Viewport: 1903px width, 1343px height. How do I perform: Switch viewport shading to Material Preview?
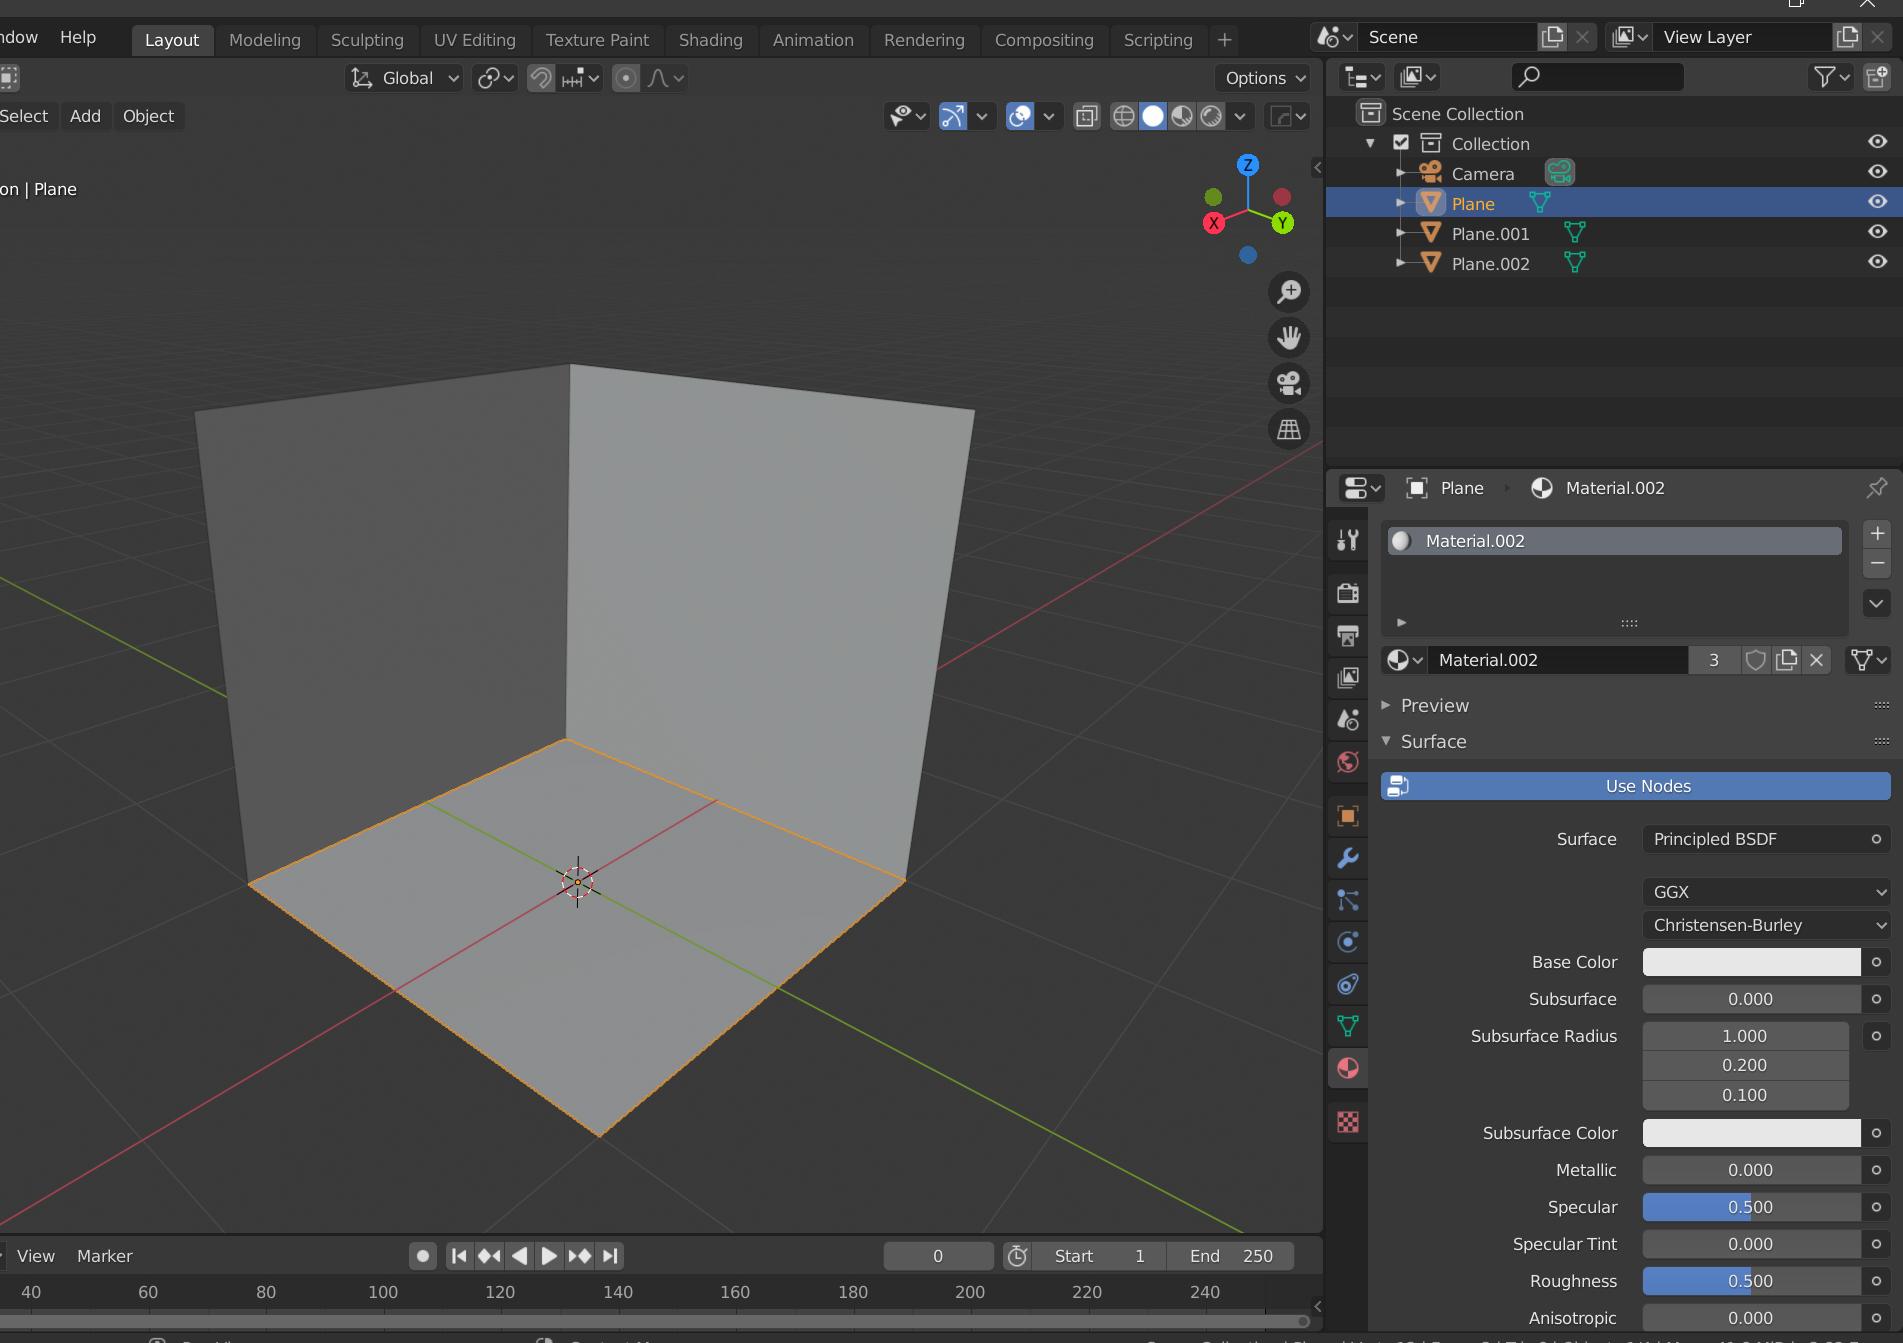tap(1183, 116)
